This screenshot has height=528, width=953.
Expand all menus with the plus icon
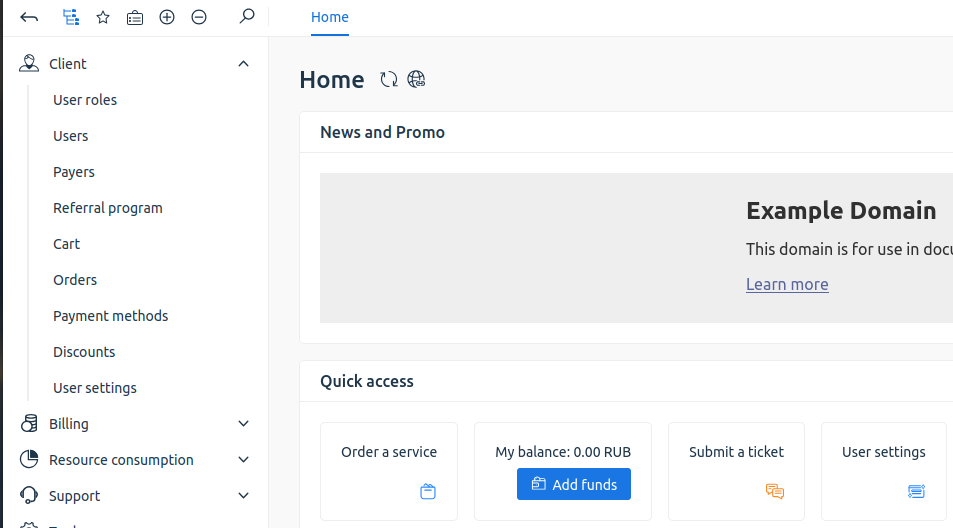pos(167,17)
